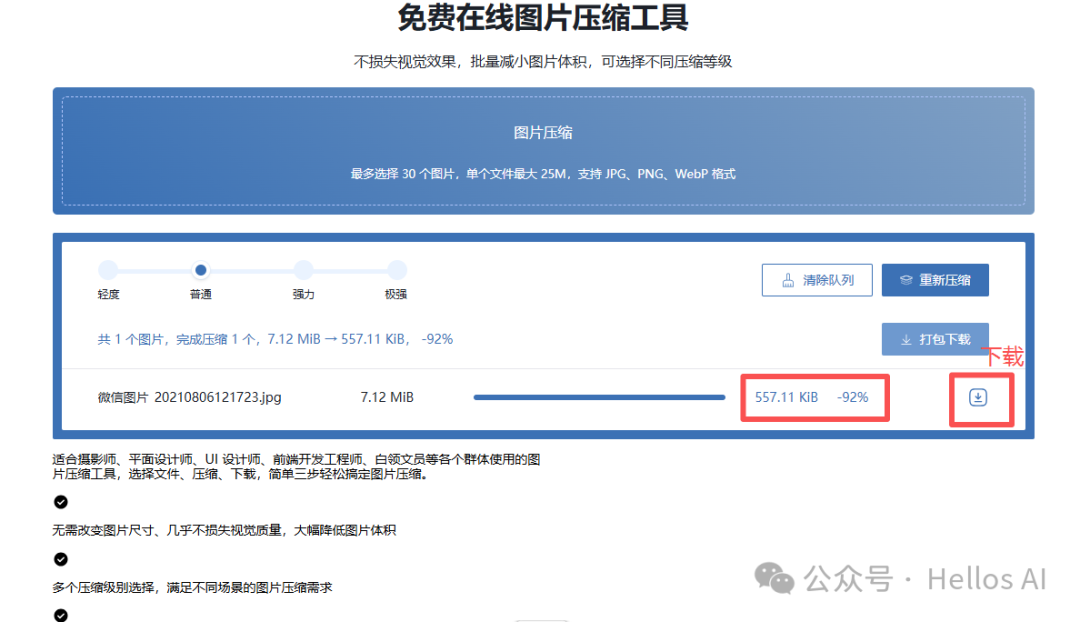The width and height of the screenshot is (1080, 622).
Task: Click the 清除队列 button
Action: (x=817, y=279)
